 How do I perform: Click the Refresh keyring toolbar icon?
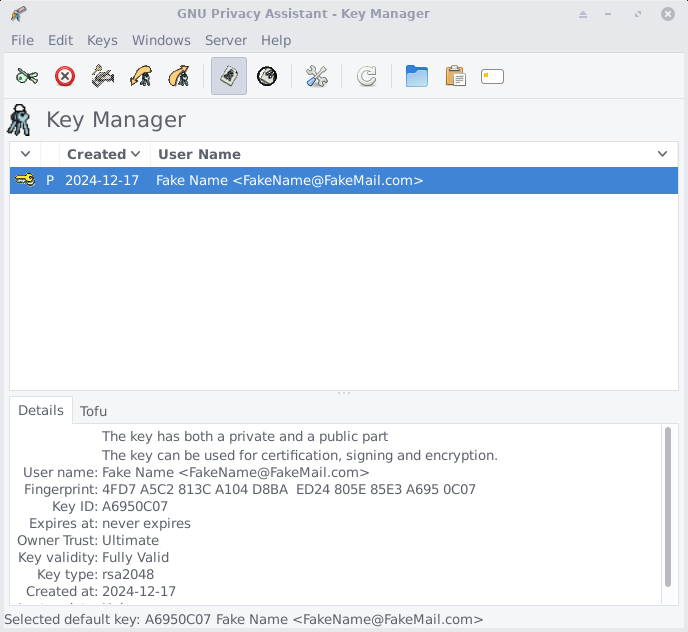(x=366, y=76)
